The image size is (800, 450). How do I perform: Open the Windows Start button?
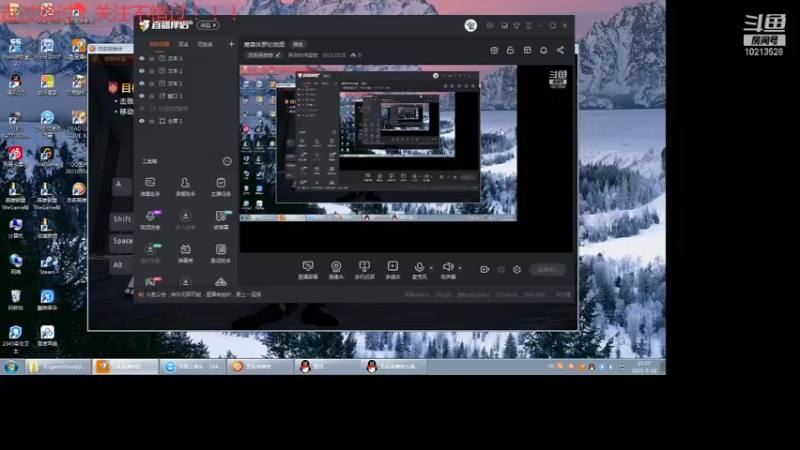click(11, 366)
